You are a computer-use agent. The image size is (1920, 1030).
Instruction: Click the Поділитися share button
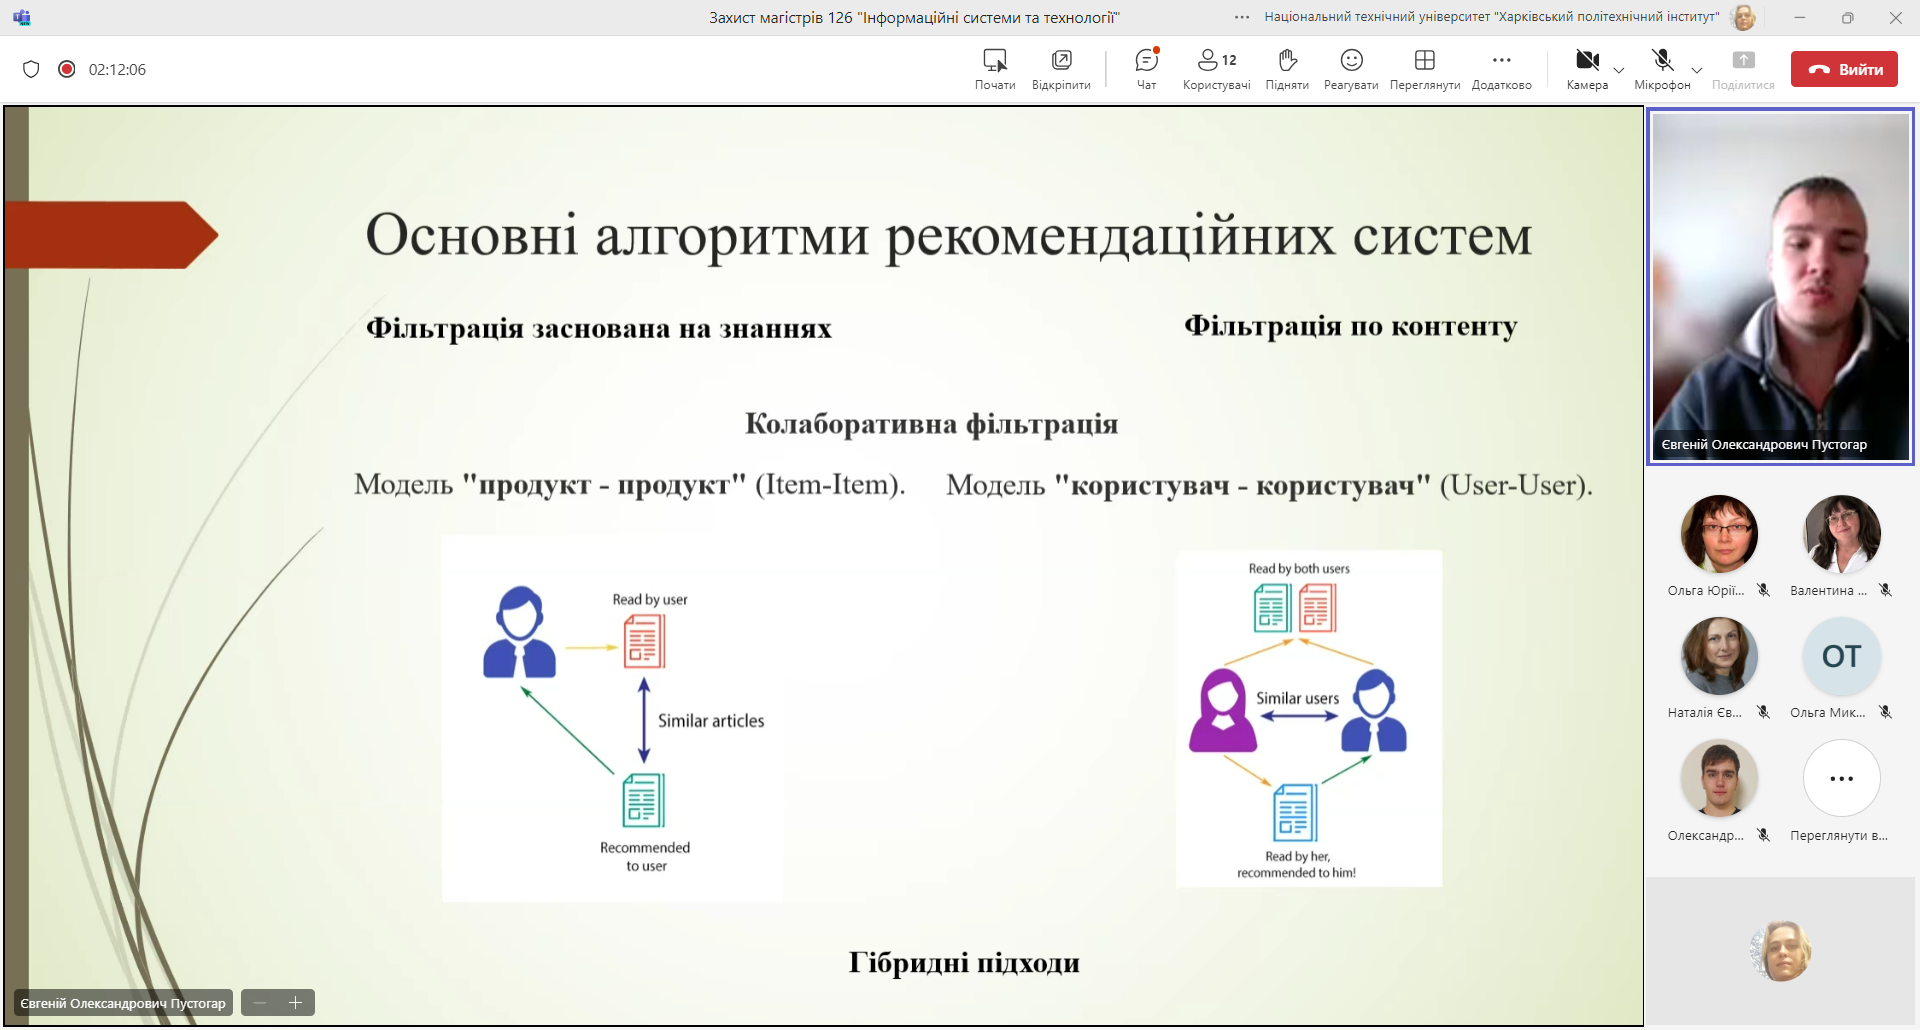(1743, 69)
